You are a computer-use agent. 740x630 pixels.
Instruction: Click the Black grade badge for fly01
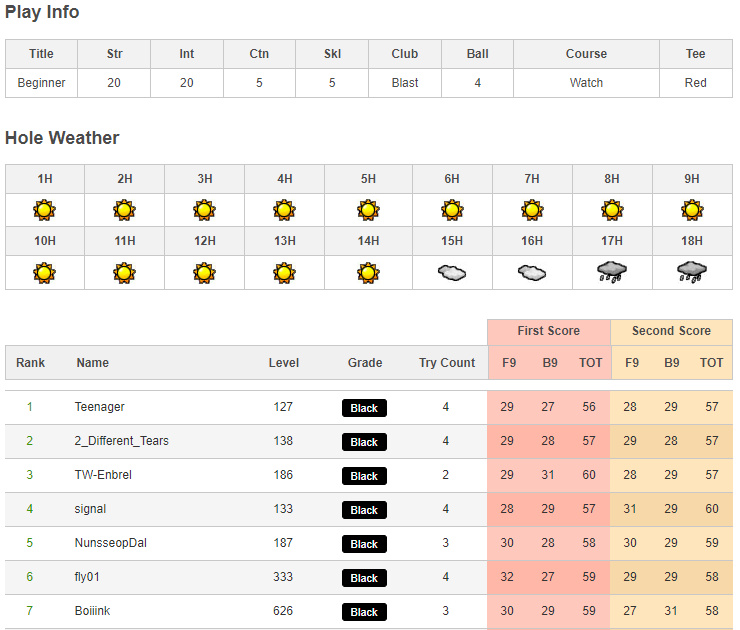click(364, 578)
